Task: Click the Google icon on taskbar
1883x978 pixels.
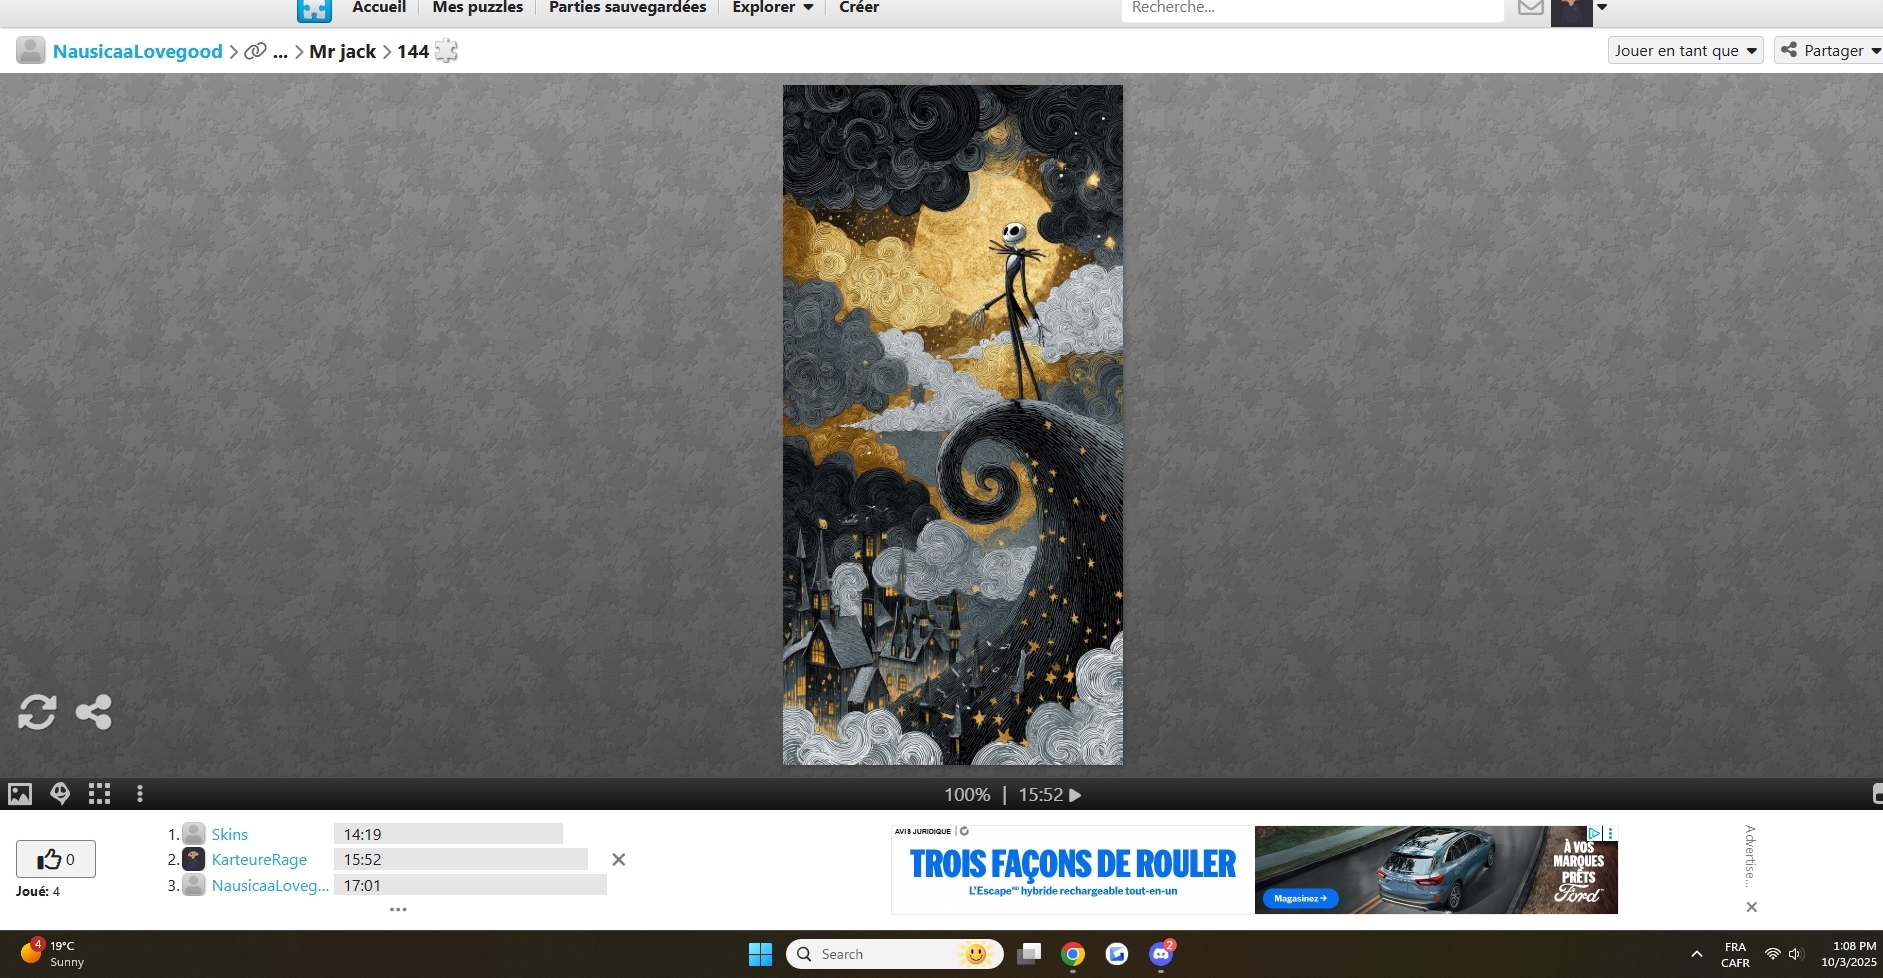Action: pyautogui.click(x=1117, y=954)
